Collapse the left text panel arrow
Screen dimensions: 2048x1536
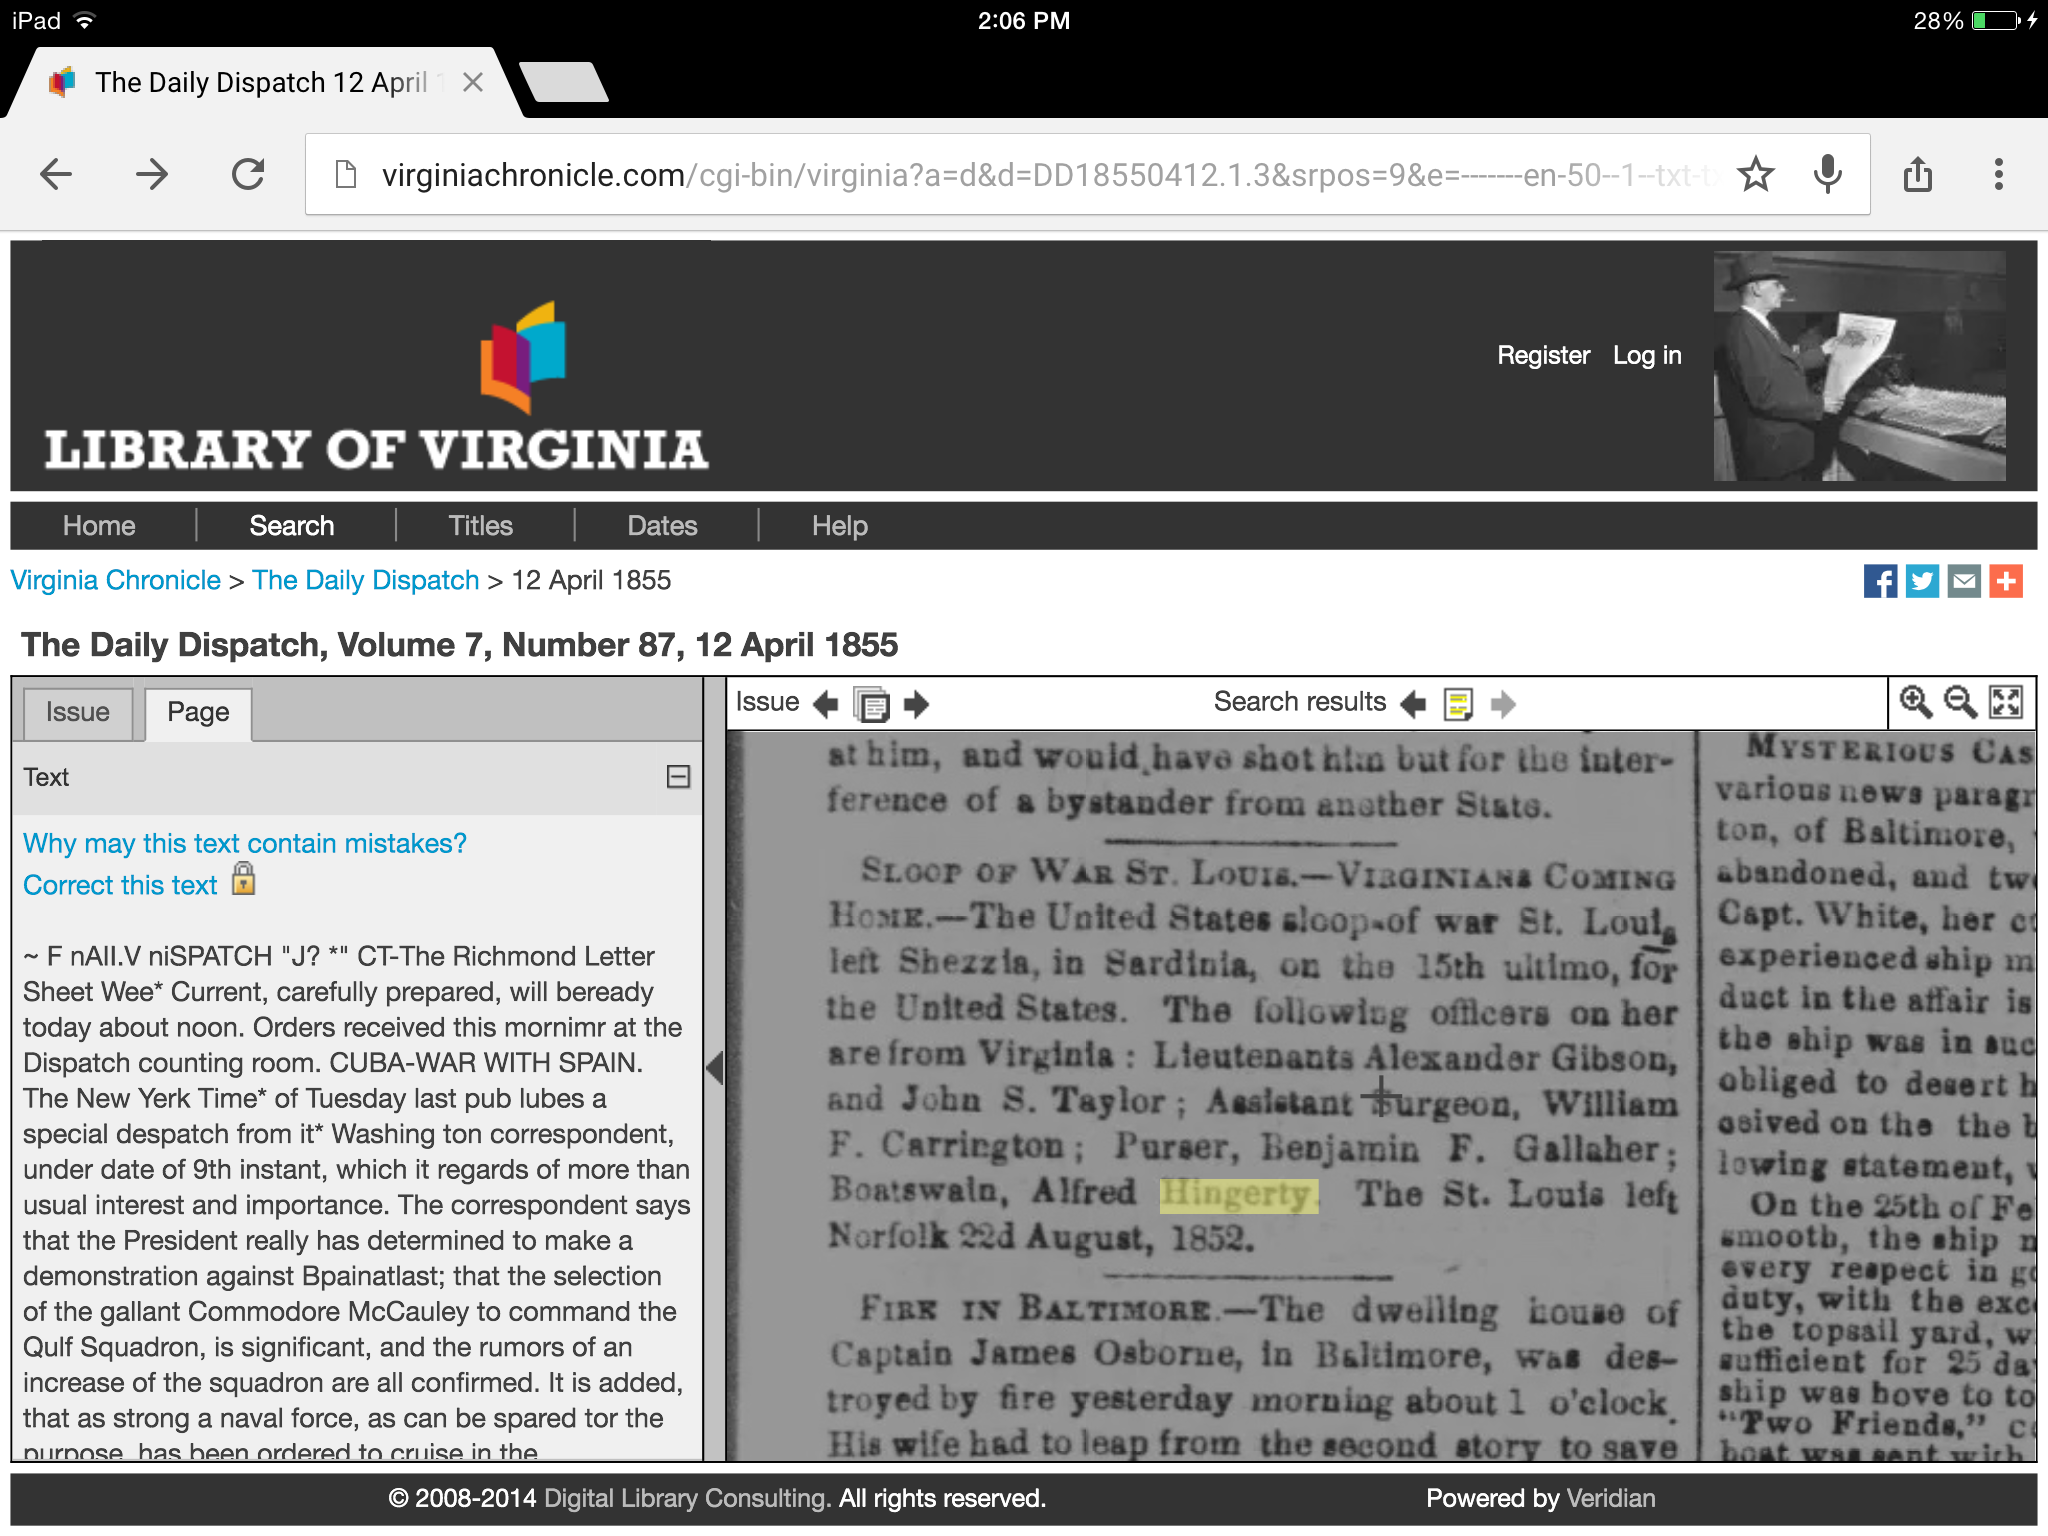click(714, 1068)
